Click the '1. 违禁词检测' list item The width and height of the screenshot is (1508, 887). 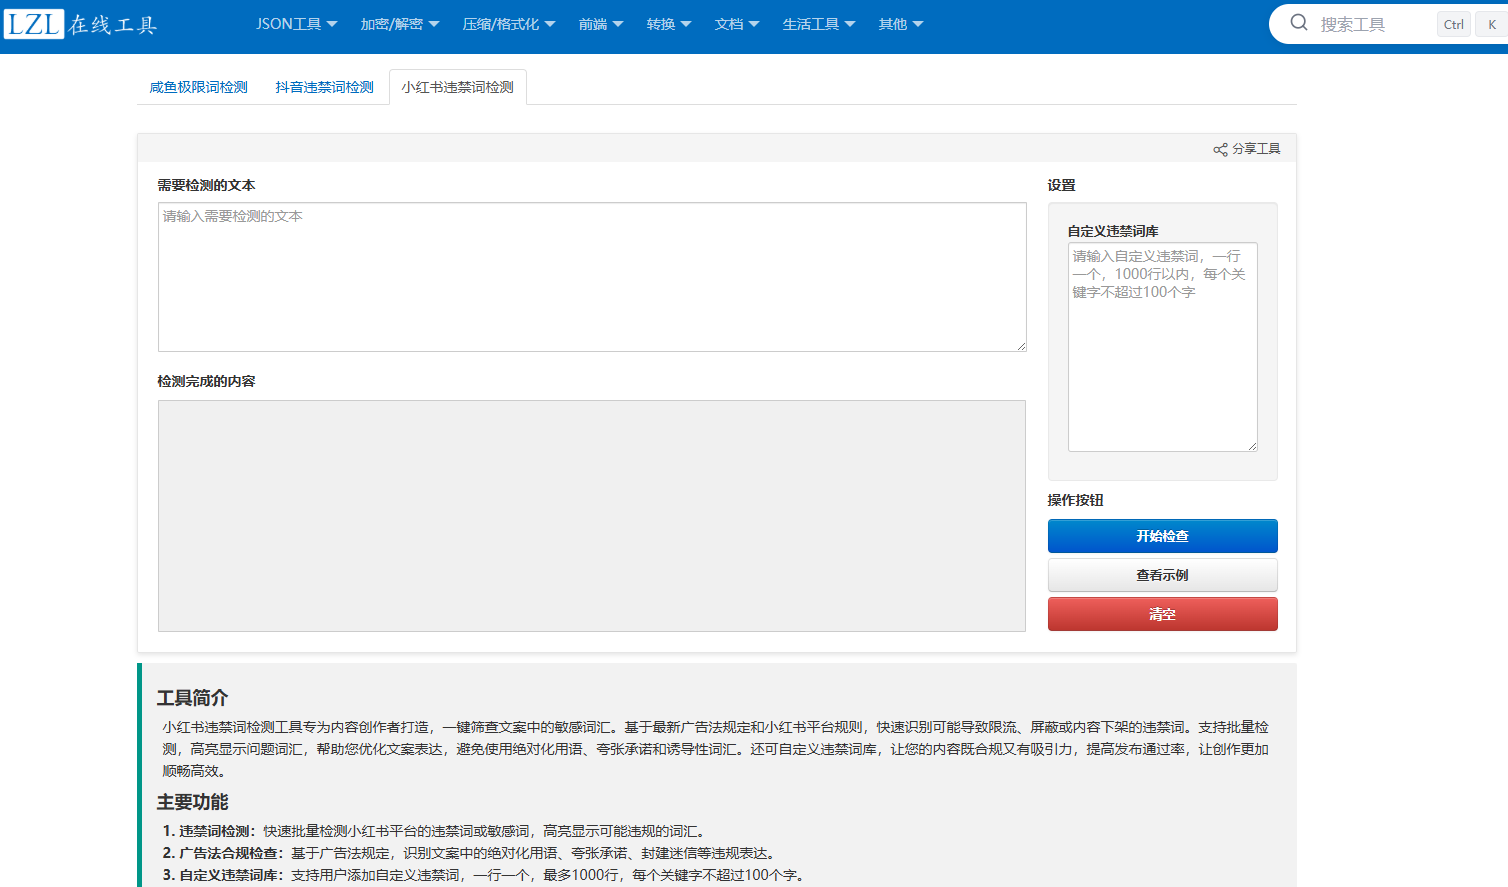click(436, 831)
